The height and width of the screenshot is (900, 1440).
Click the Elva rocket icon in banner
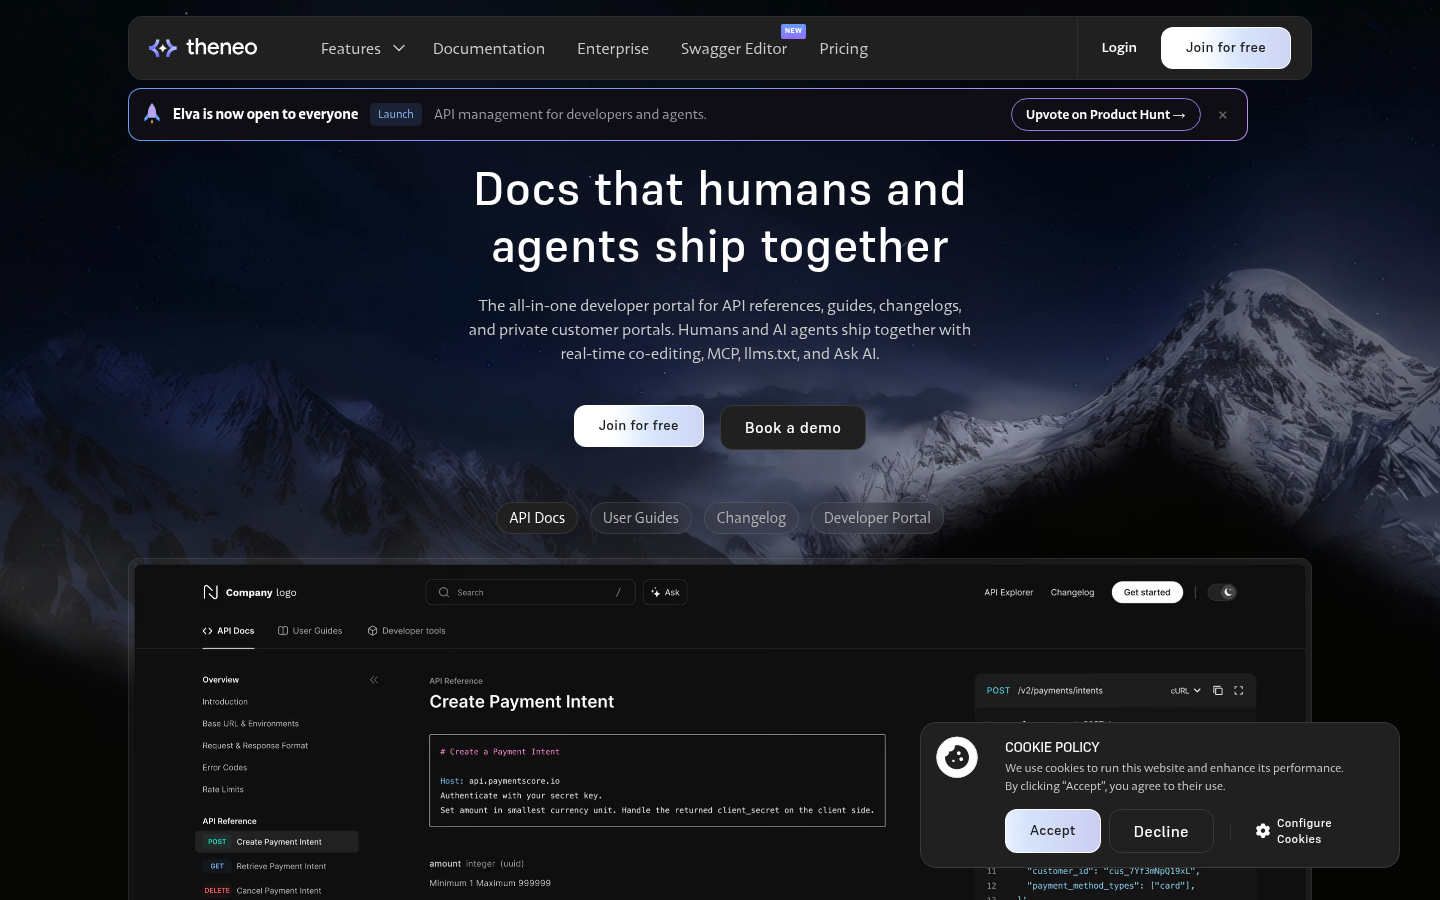click(152, 114)
